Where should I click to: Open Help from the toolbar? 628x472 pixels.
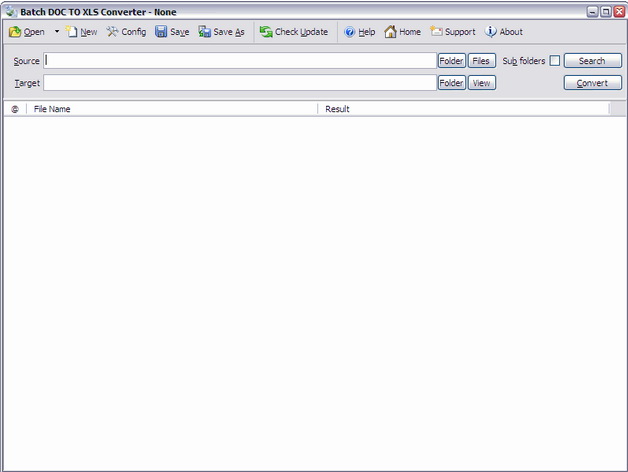coord(360,32)
